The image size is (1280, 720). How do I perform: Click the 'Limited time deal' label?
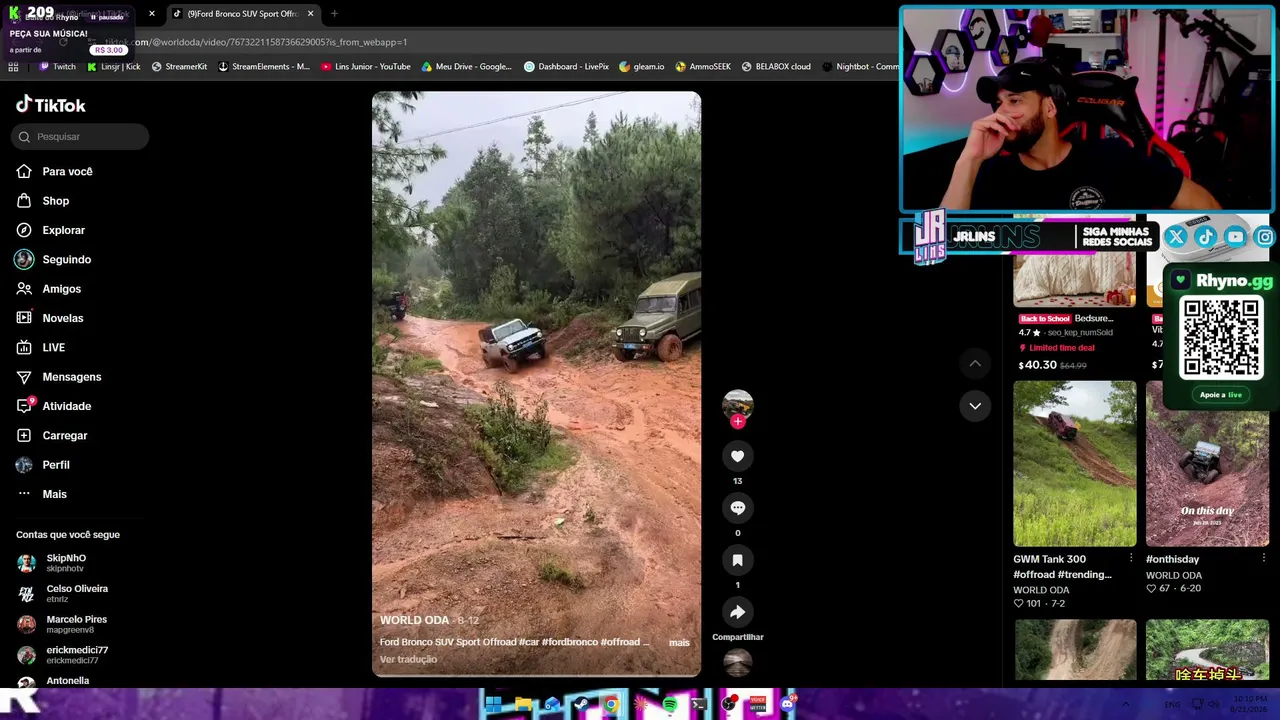[1056, 348]
